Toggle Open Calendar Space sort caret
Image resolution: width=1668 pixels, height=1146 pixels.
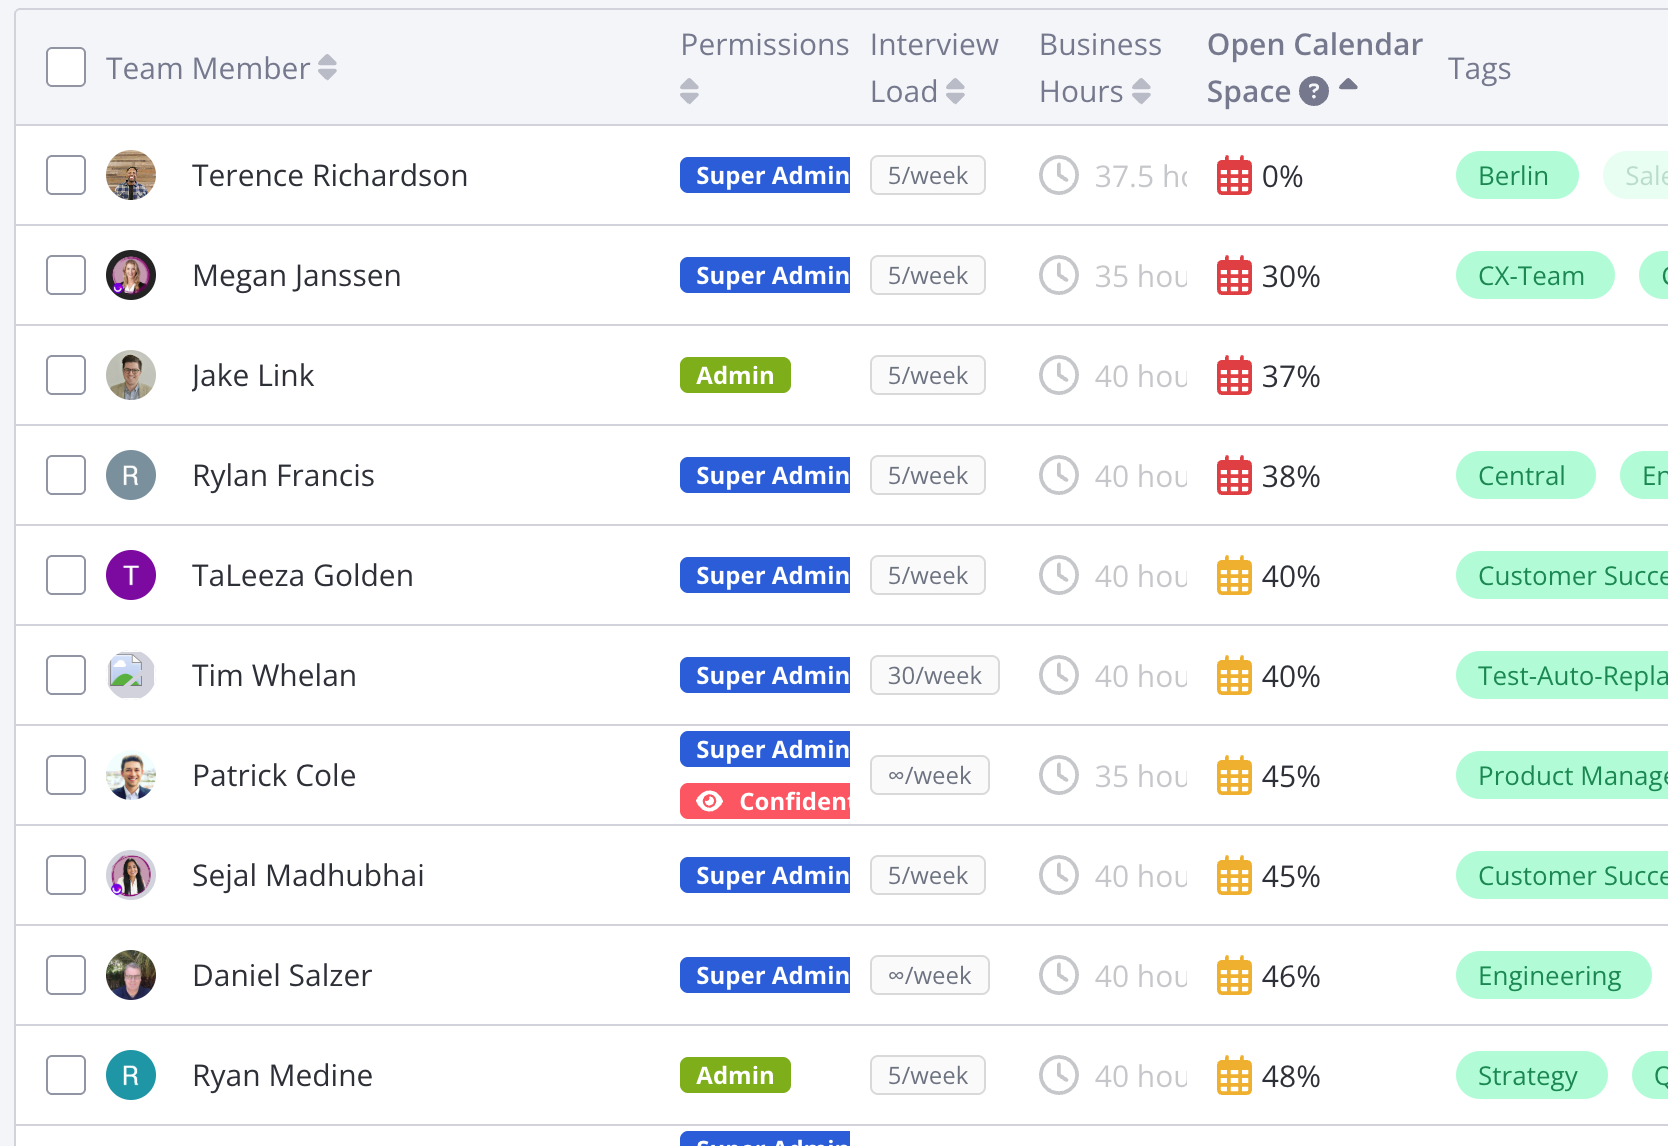point(1348,85)
